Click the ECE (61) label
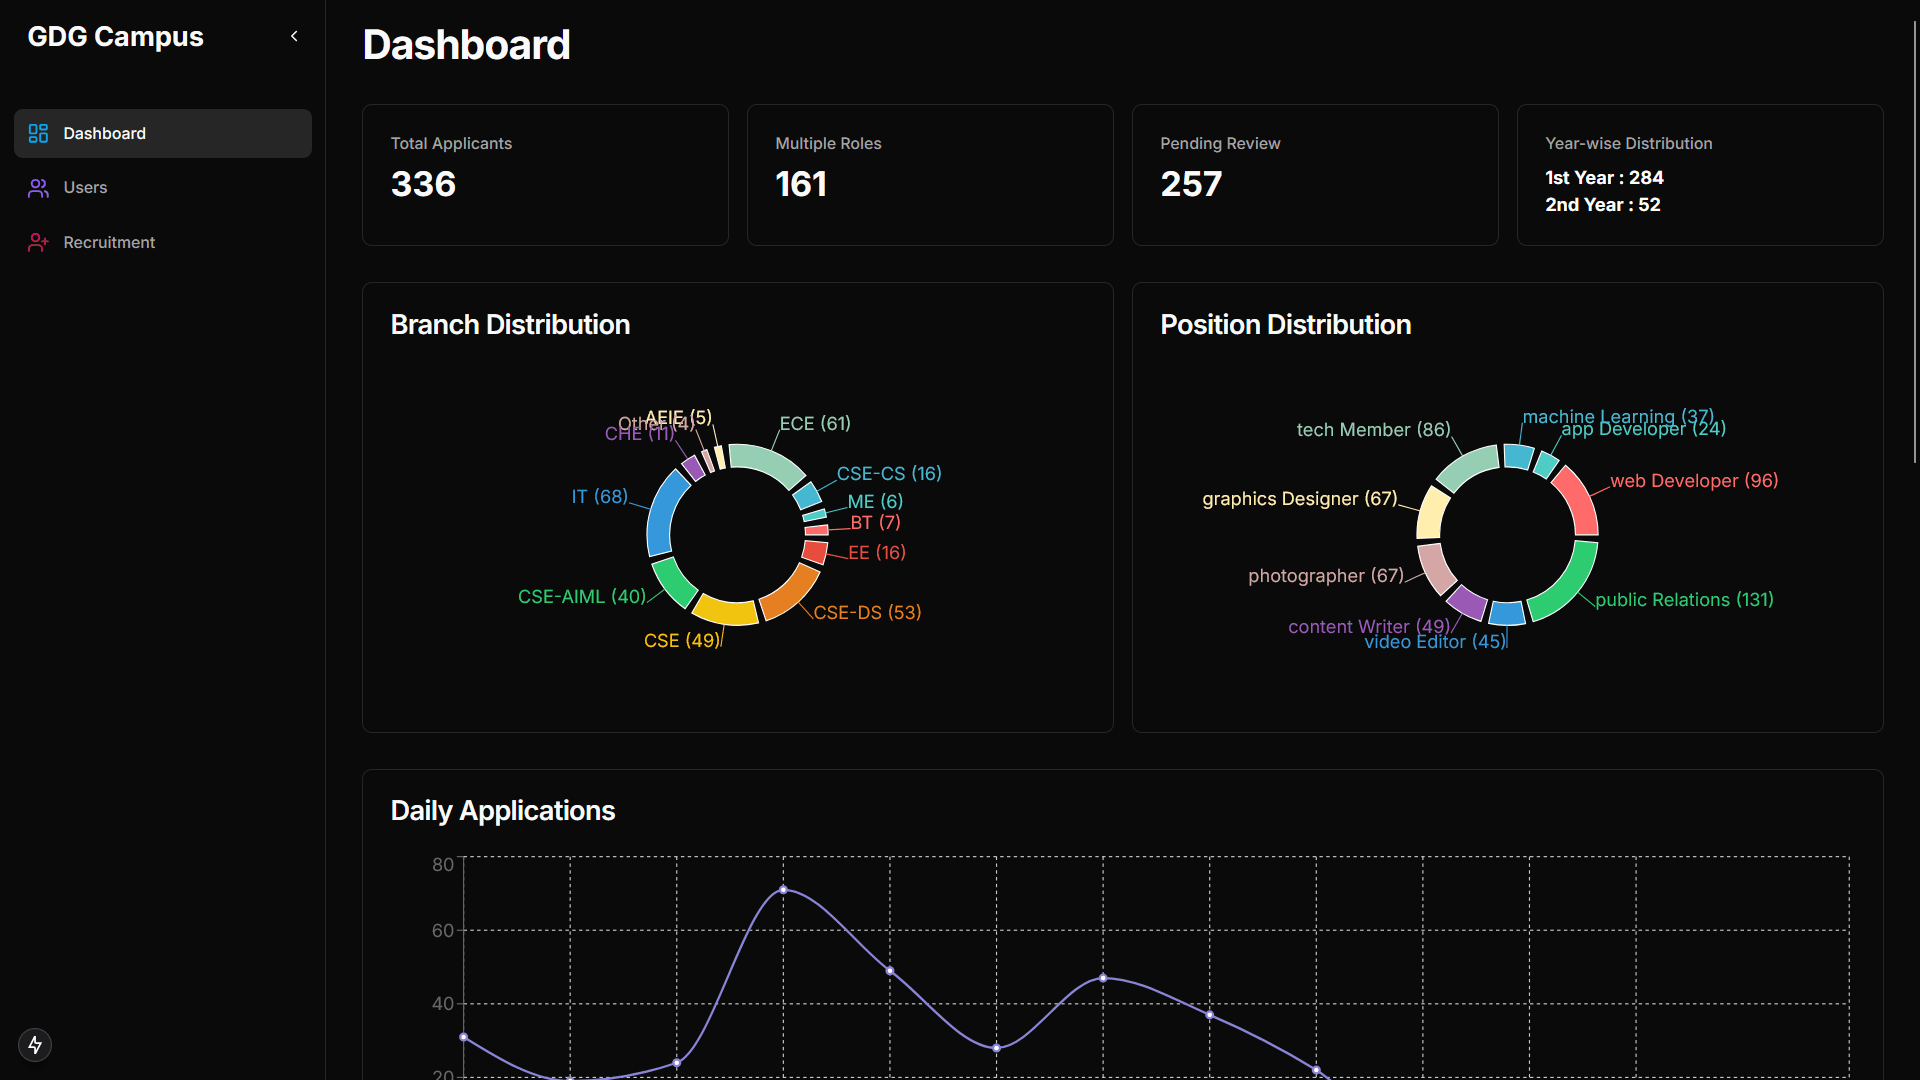Screen dimensions: 1920x1080 [815, 424]
